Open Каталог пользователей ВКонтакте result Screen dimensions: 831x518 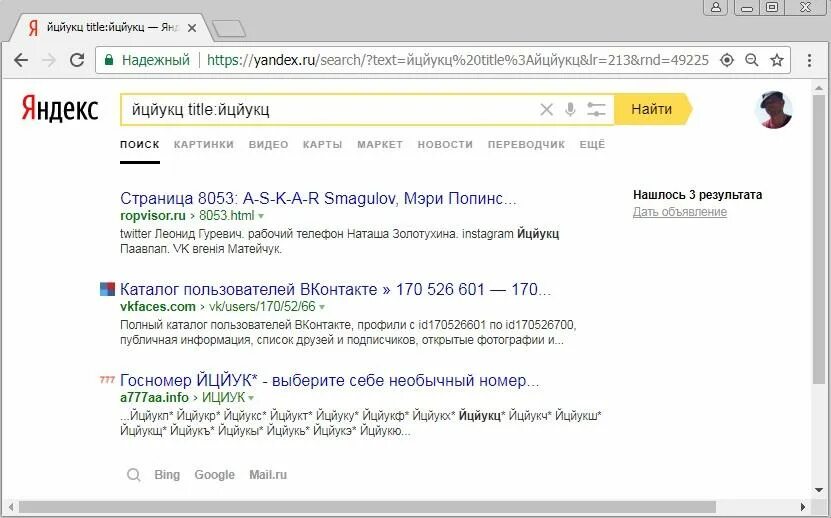point(335,289)
